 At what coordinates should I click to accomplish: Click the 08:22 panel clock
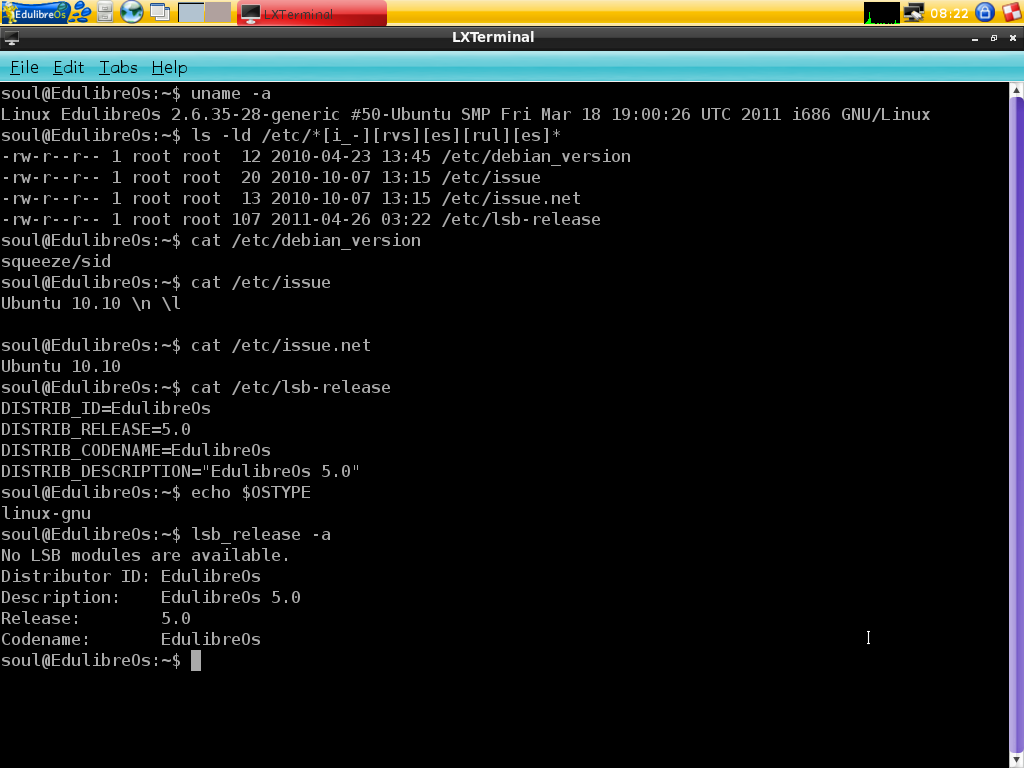click(x=949, y=13)
